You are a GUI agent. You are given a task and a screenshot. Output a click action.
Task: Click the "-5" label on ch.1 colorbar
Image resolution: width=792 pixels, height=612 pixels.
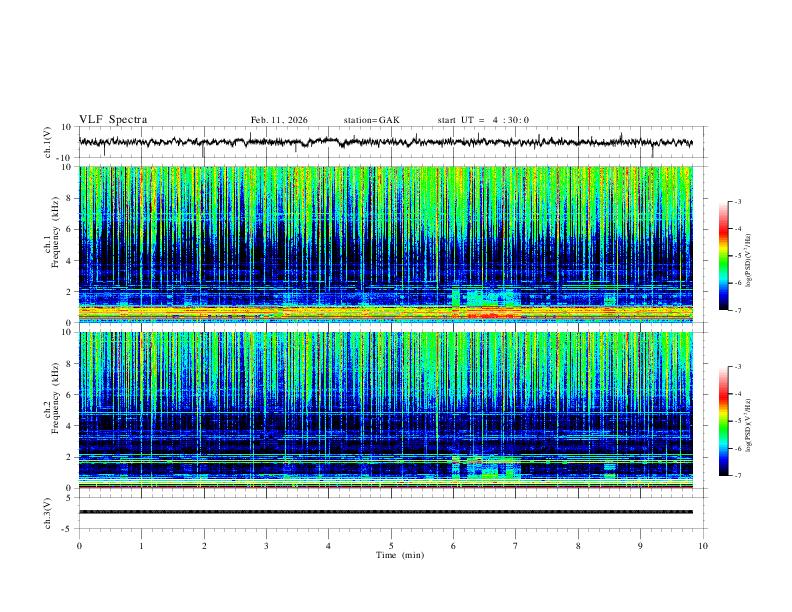click(738, 256)
